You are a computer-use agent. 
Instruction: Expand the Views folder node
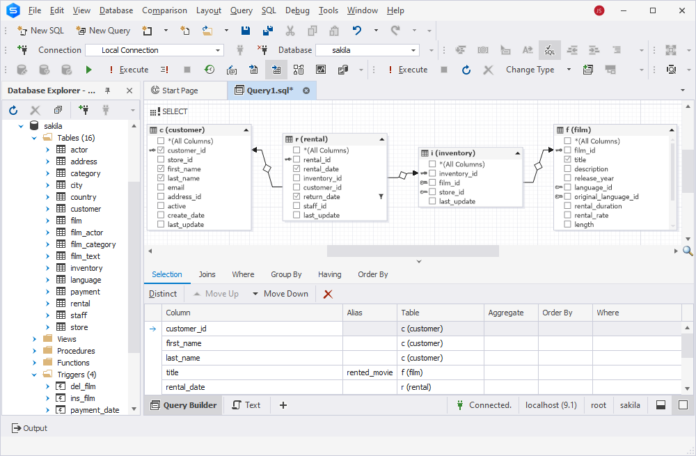click(x=33, y=339)
